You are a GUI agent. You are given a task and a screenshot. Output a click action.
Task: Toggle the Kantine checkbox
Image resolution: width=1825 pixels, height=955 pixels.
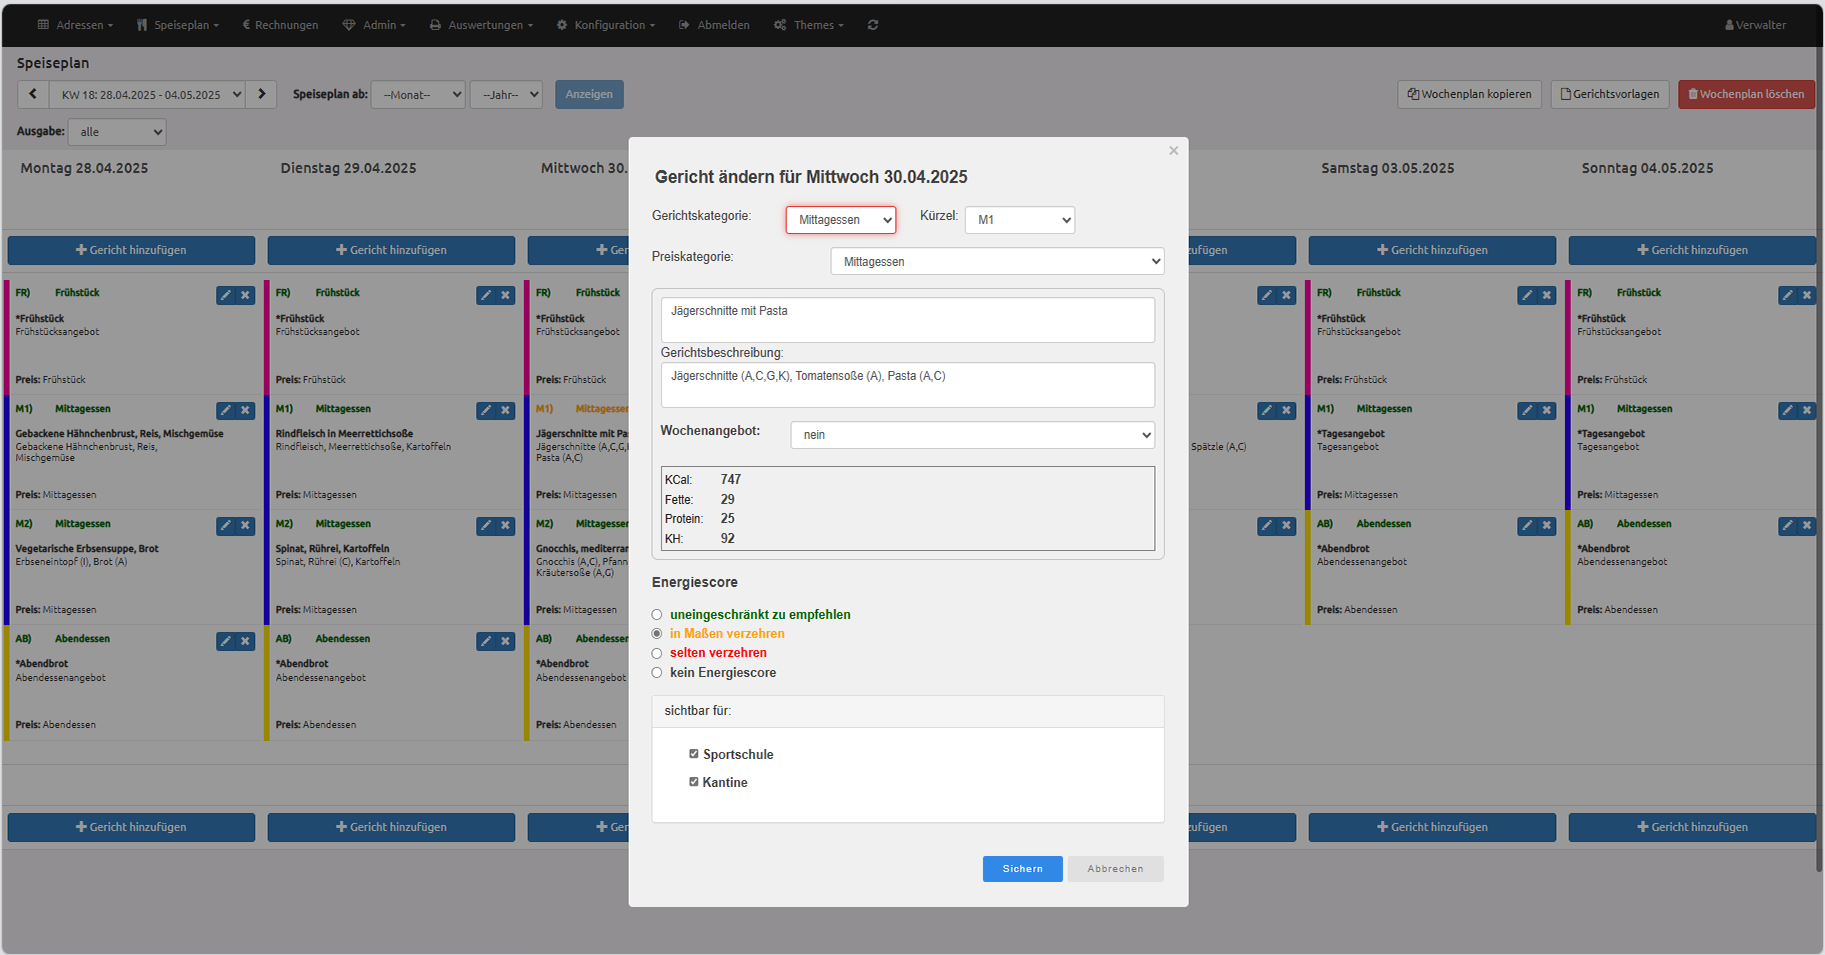[694, 782]
